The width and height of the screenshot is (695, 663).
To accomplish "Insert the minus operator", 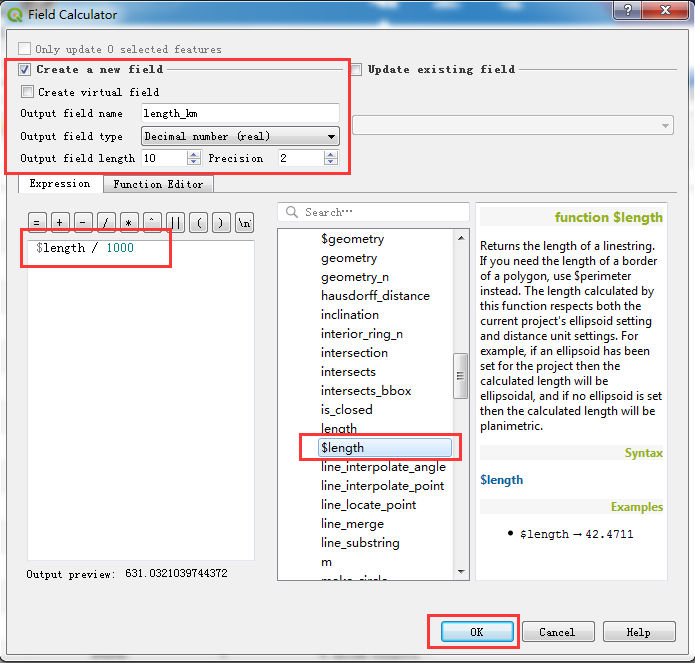I will pos(83,222).
